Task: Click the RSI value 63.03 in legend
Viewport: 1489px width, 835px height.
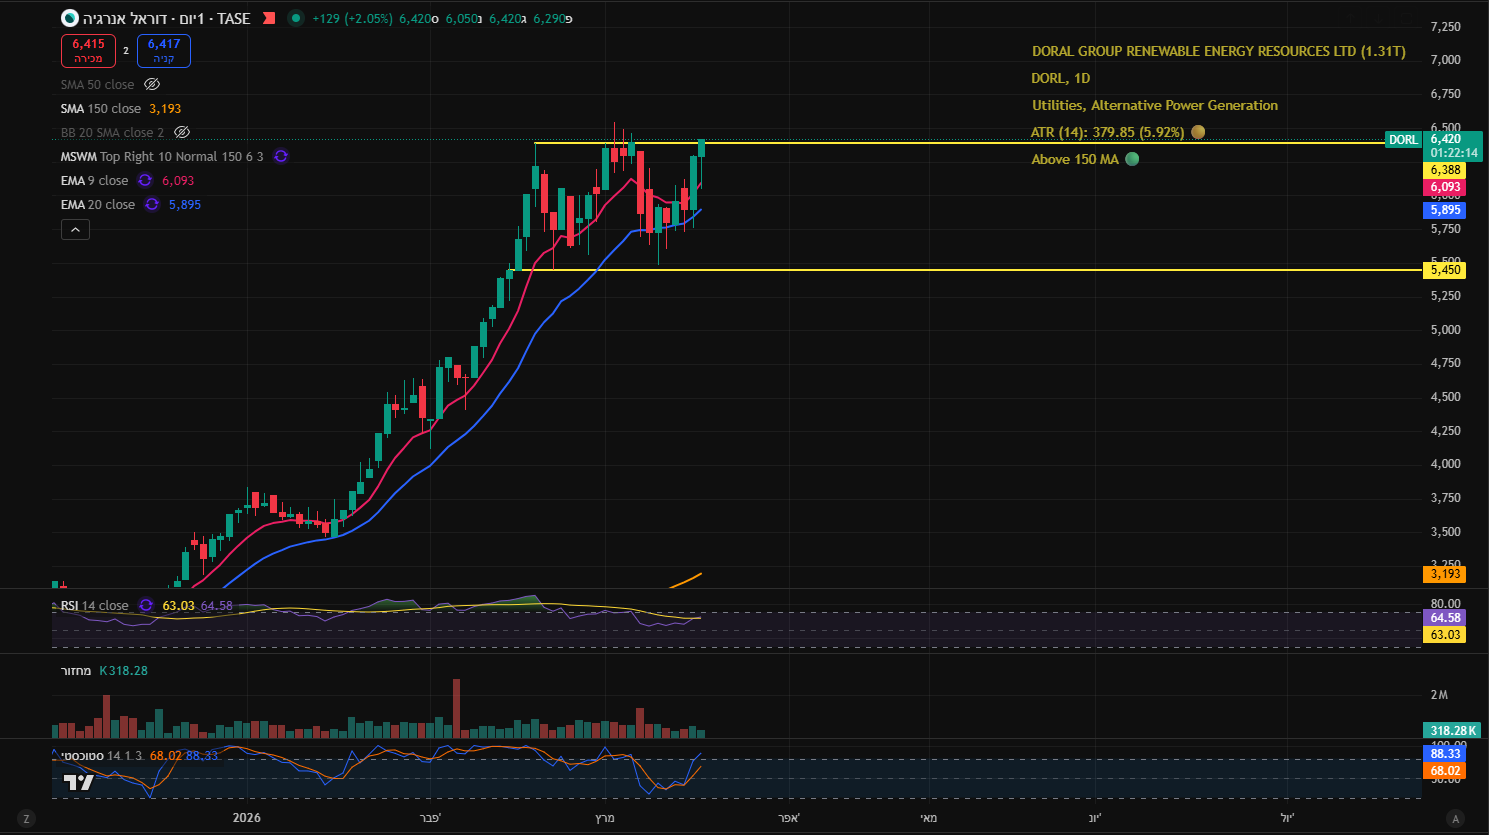Action: click(x=178, y=605)
